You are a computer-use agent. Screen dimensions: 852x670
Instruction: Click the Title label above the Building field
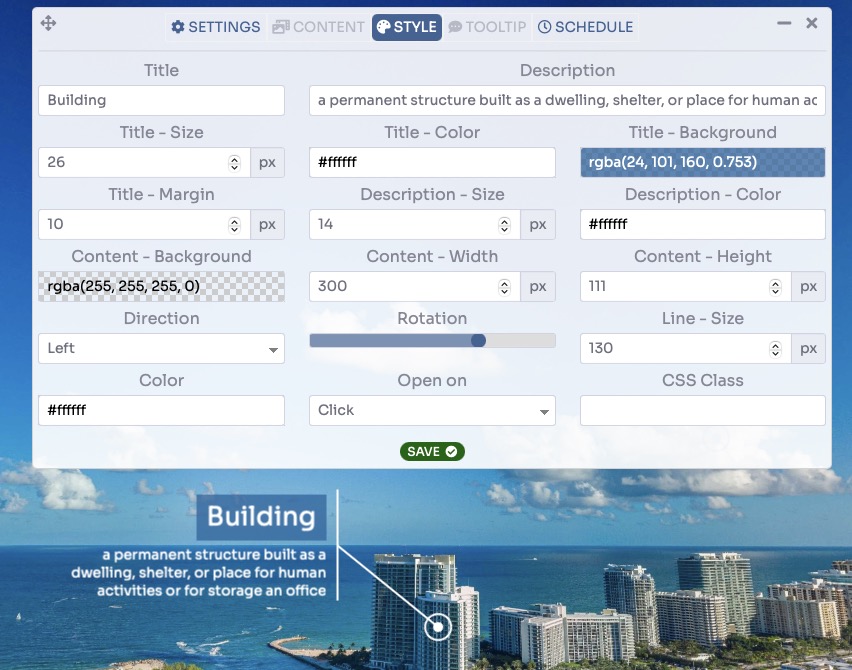click(160, 70)
